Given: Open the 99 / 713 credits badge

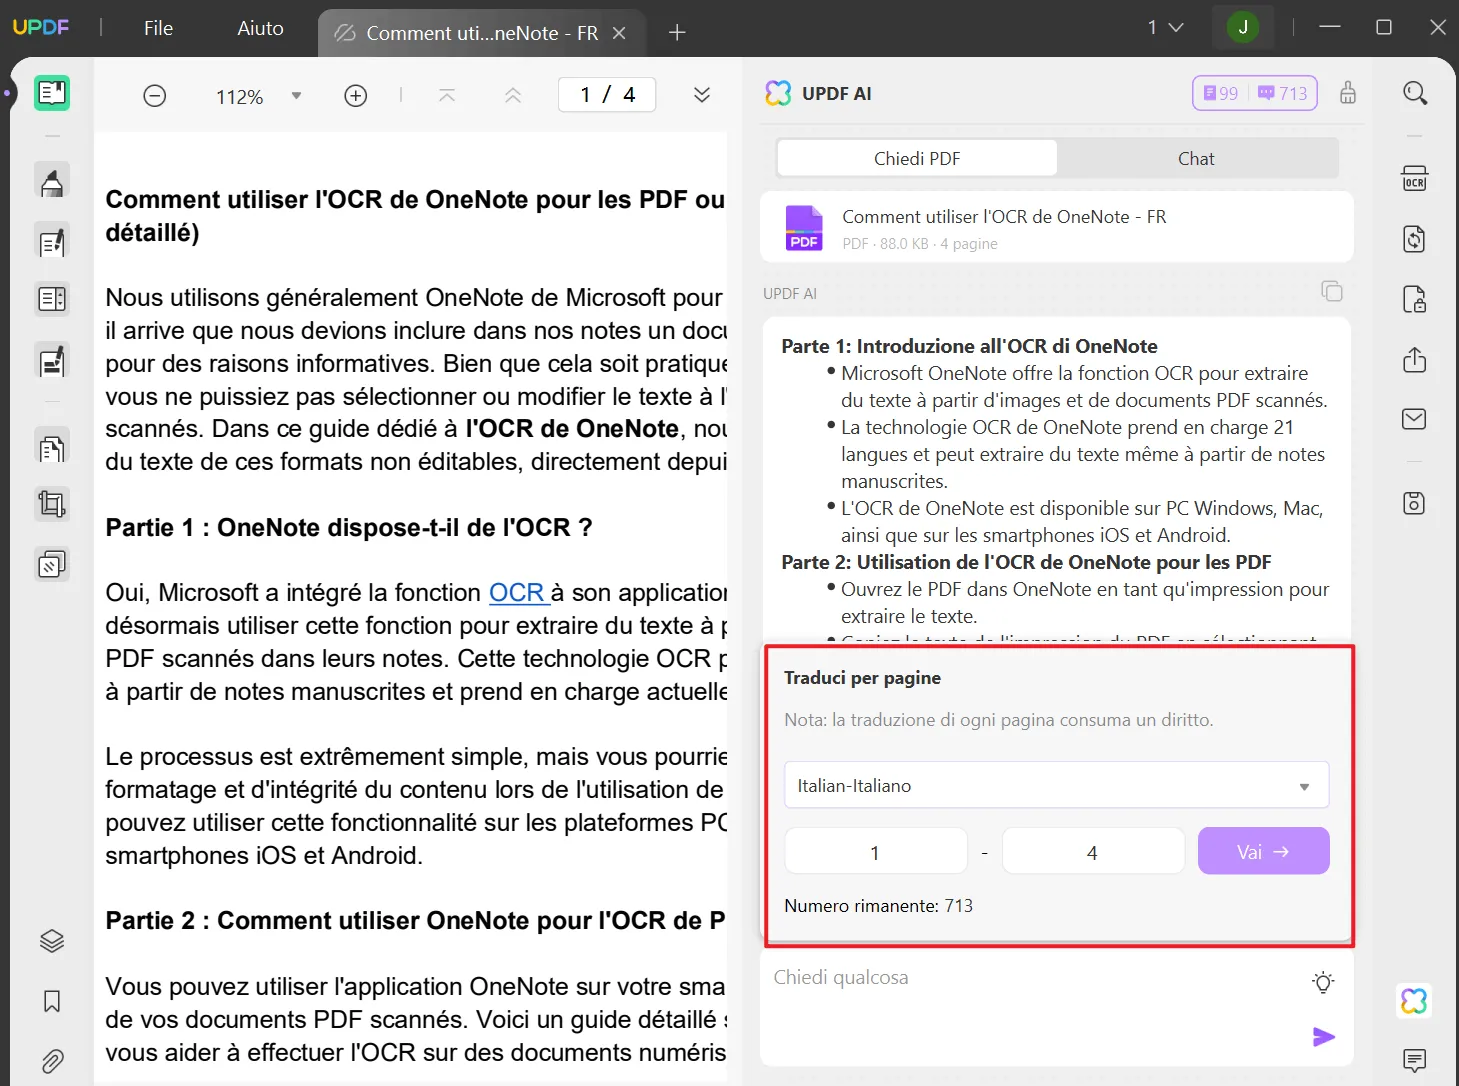Looking at the screenshot, I should tap(1255, 93).
